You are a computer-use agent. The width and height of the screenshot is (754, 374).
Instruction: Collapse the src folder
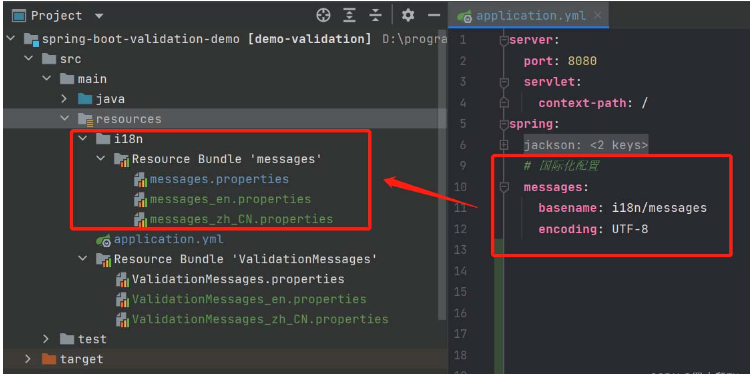pyautogui.click(x=29, y=59)
